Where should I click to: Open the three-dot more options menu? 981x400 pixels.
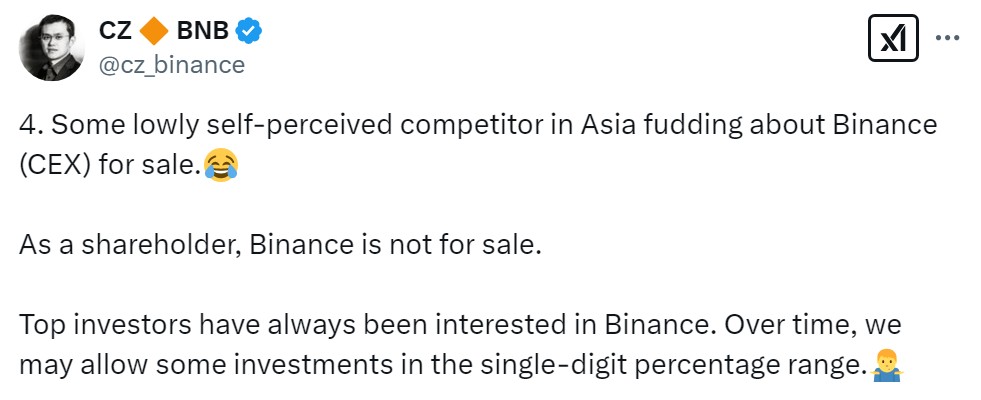tap(948, 38)
